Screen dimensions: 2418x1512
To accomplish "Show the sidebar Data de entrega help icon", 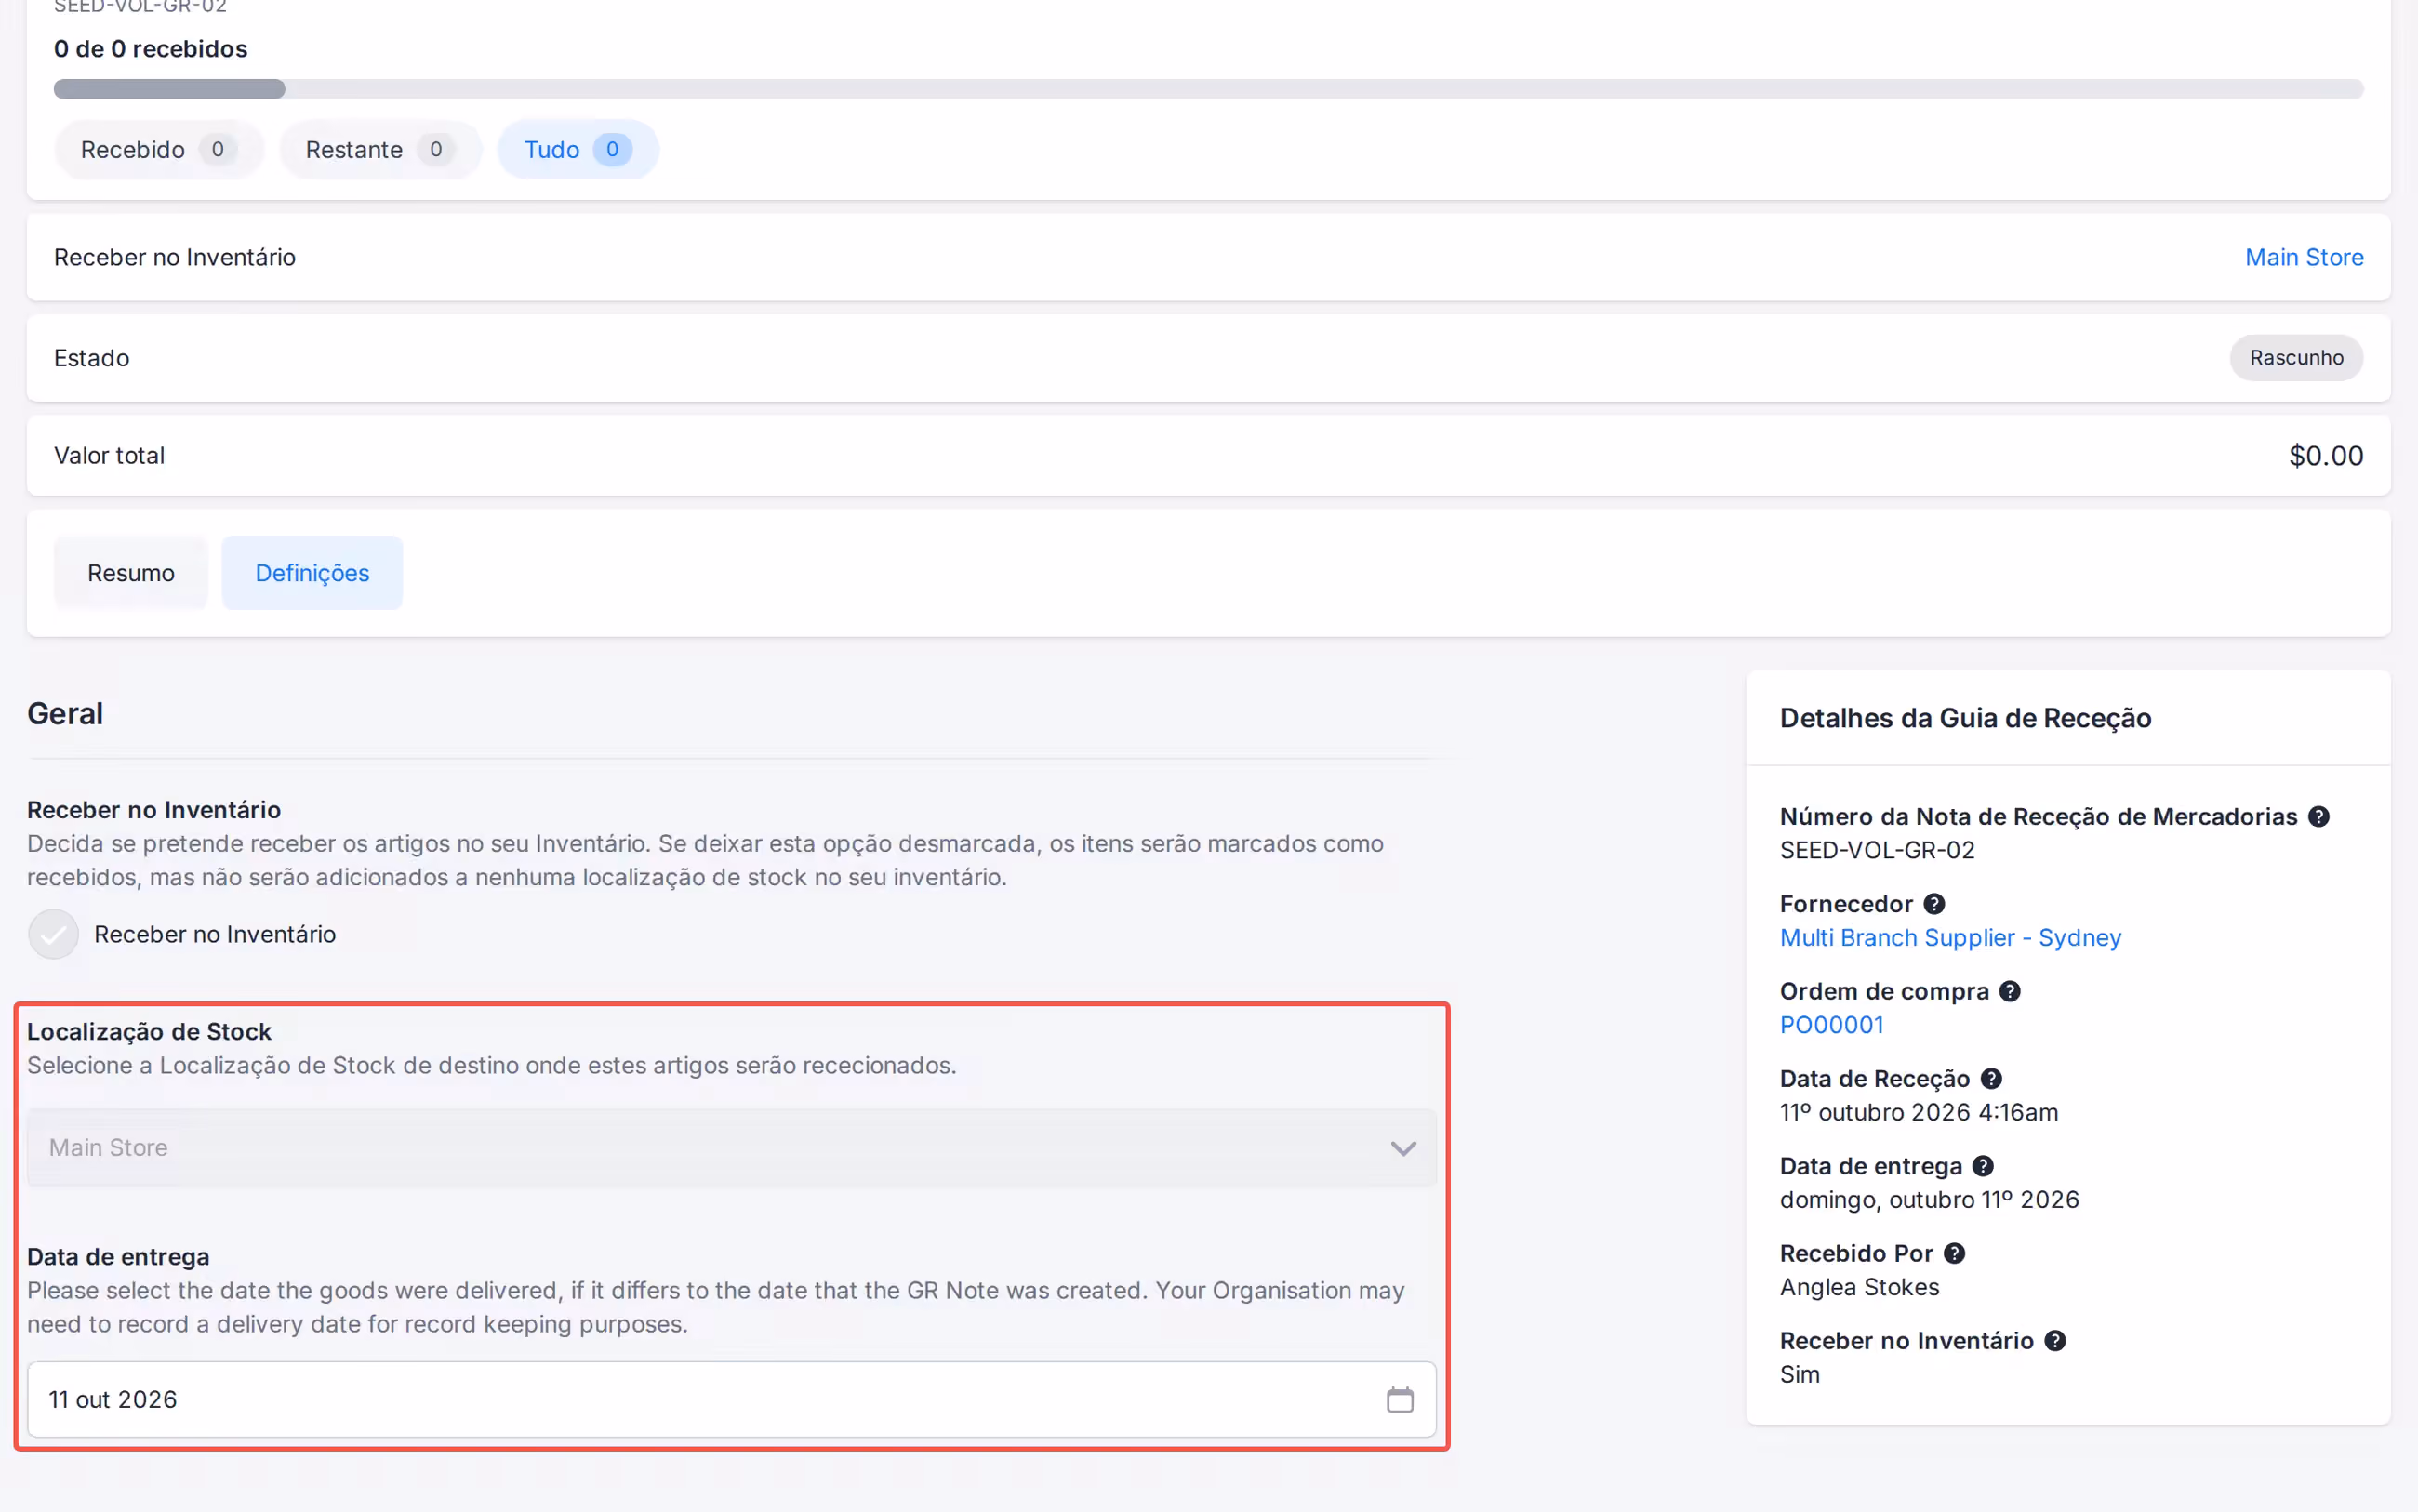I will [x=1982, y=1166].
